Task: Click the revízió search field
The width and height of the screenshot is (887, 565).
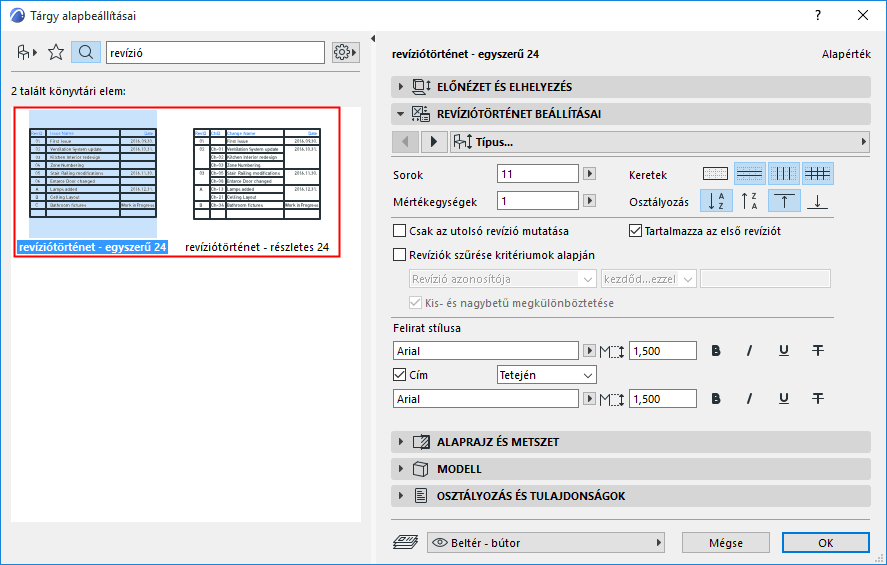Action: [216, 53]
